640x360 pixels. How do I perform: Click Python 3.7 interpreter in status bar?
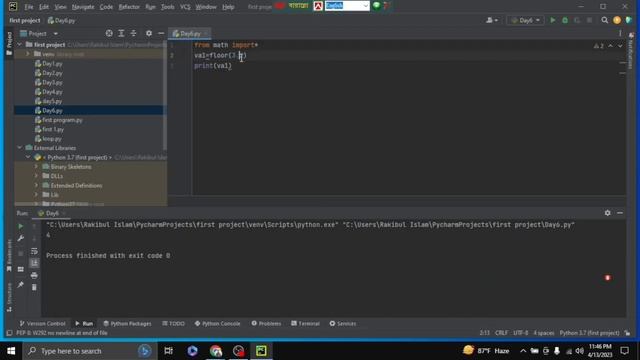click(x=589, y=333)
